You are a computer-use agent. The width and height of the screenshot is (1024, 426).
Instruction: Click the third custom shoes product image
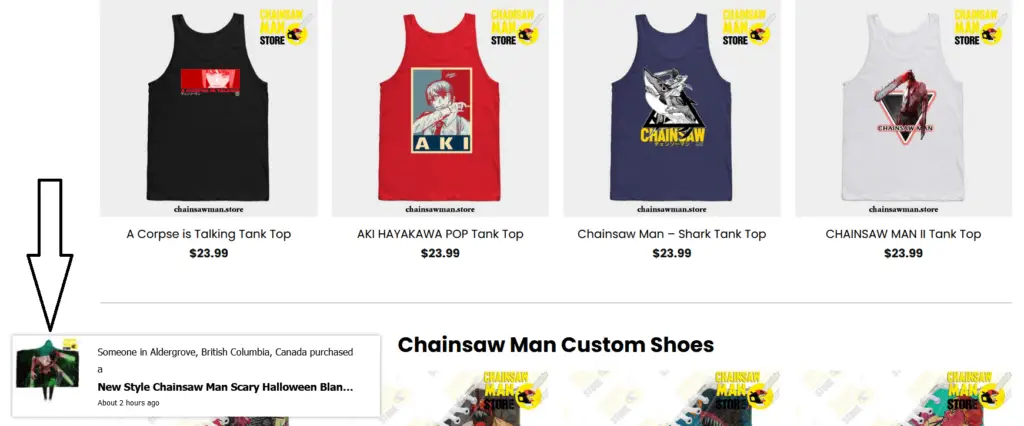coord(903,398)
